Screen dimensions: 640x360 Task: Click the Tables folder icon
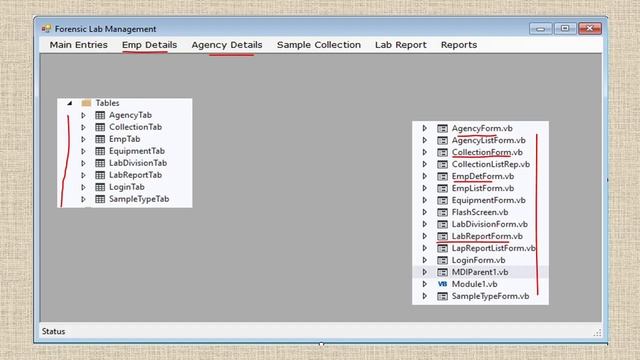click(x=86, y=103)
